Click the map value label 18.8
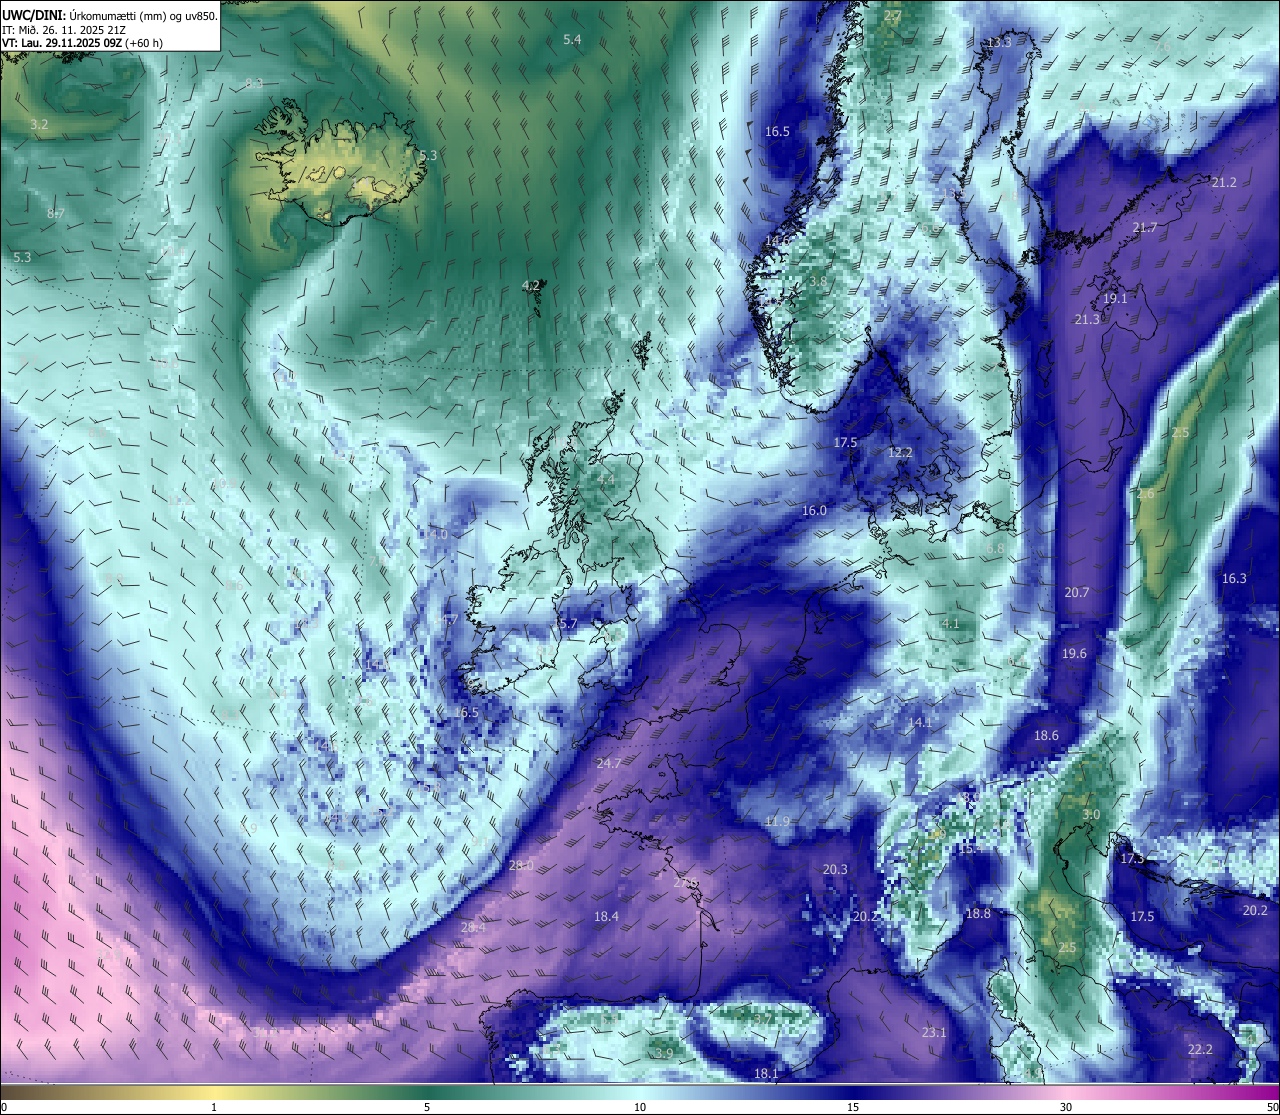The height and width of the screenshot is (1115, 1280). (978, 914)
